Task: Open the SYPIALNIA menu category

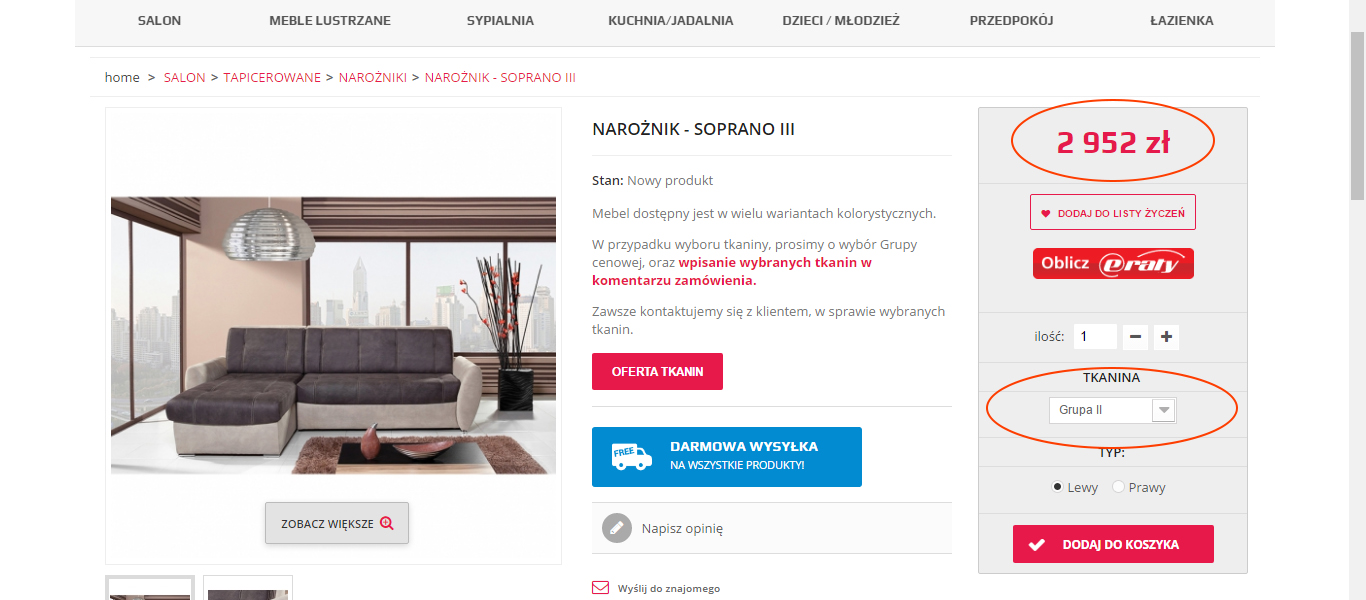Action: [x=500, y=20]
